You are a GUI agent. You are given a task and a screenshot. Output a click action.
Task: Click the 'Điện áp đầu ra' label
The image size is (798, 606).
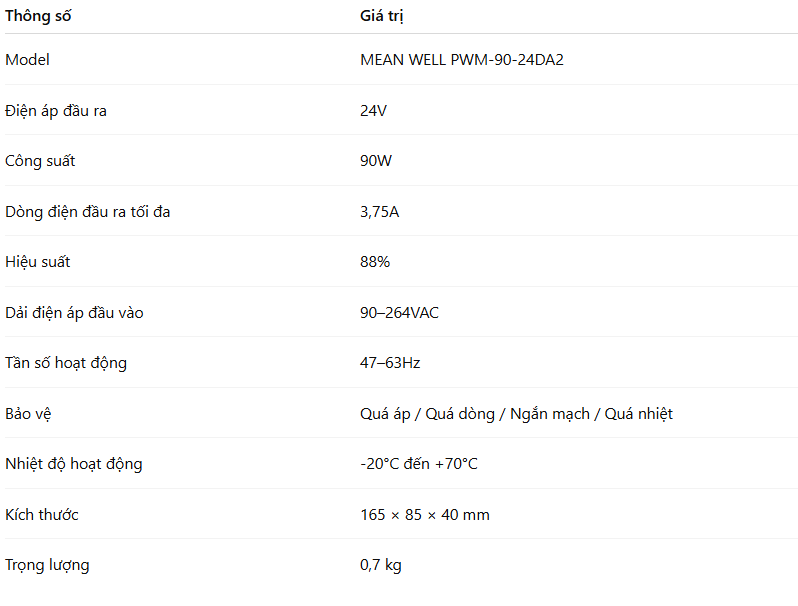coord(56,111)
